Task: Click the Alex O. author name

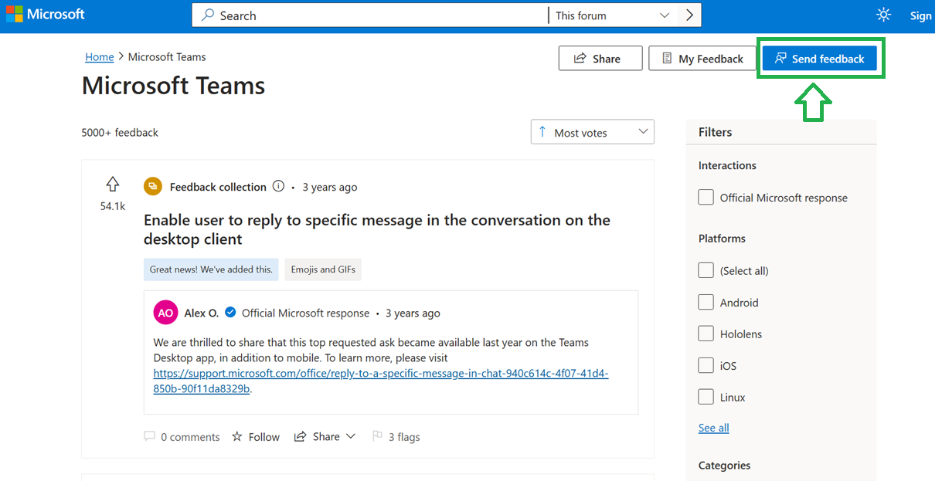Action: pos(202,313)
